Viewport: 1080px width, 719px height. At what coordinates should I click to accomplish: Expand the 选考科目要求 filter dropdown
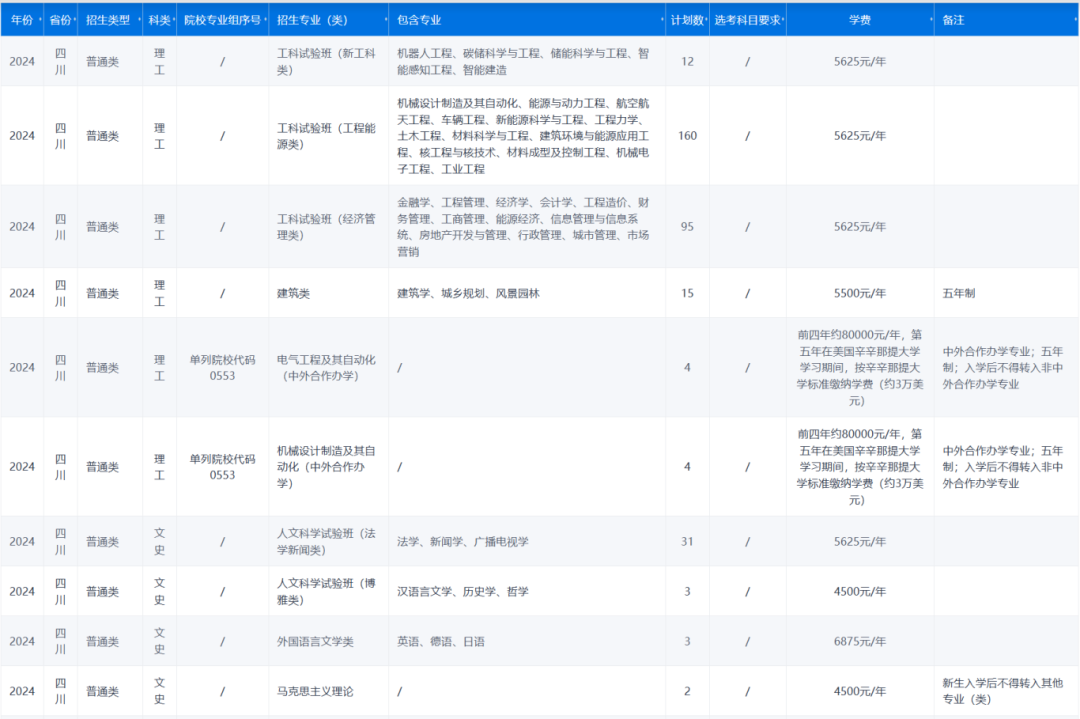[783, 19]
